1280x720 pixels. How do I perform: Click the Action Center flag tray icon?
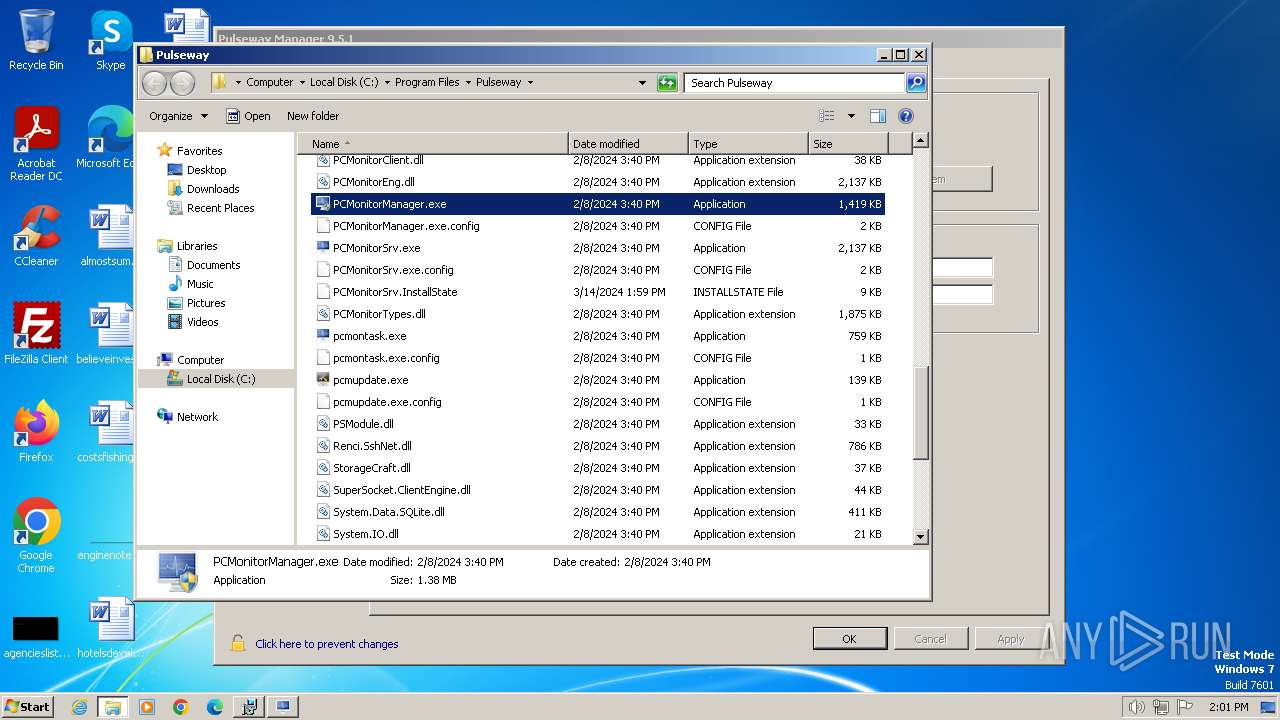click(x=1185, y=707)
